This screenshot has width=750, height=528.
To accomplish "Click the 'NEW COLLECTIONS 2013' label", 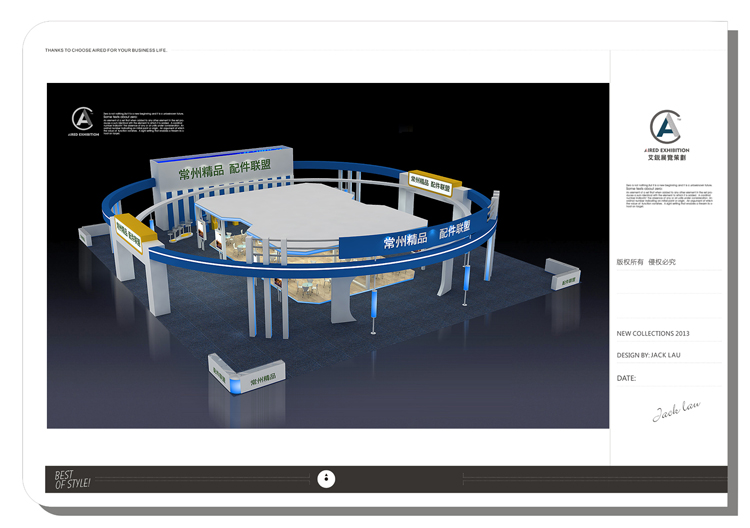I will pos(653,333).
